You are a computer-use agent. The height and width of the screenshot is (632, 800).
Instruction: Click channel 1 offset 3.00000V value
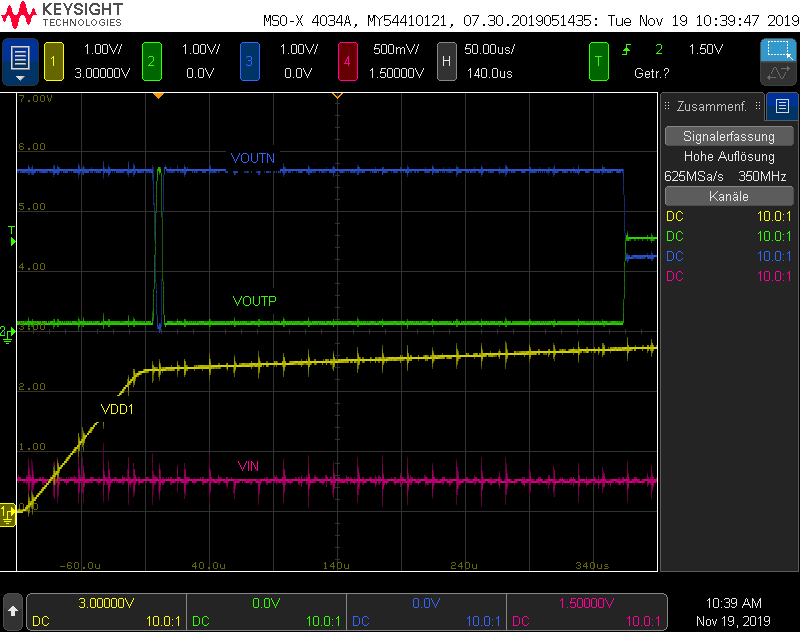[x=102, y=73]
